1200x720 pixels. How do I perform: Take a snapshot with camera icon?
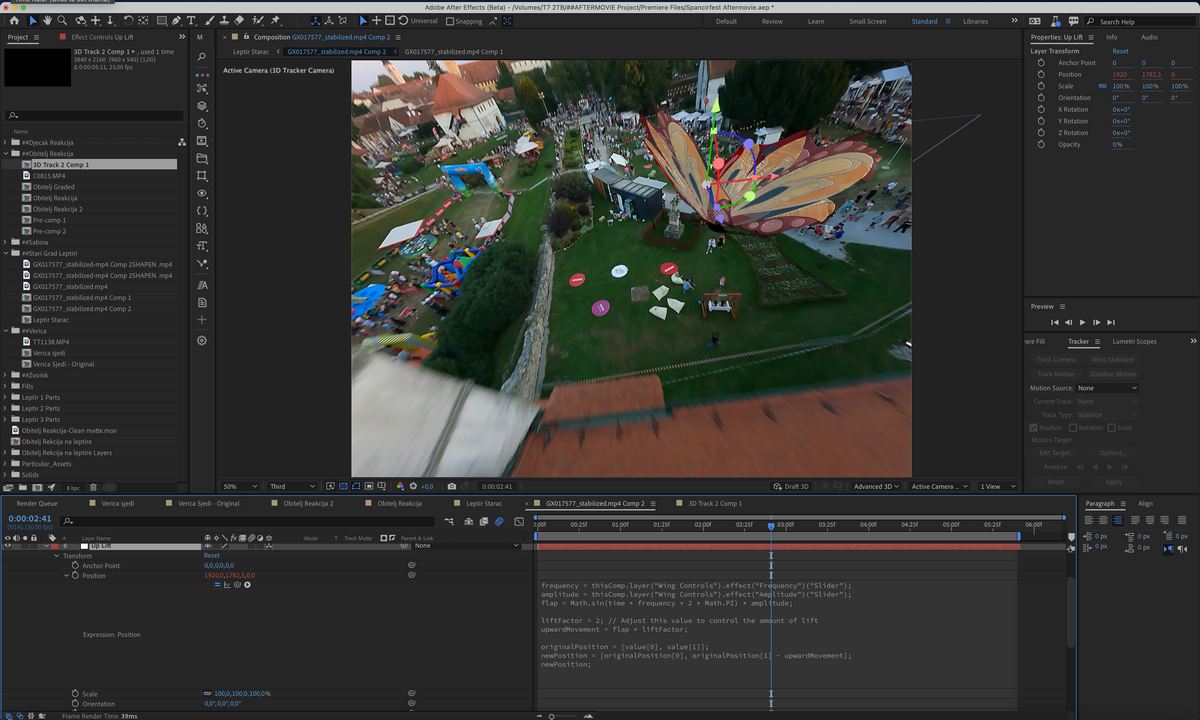(x=452, y=487)
